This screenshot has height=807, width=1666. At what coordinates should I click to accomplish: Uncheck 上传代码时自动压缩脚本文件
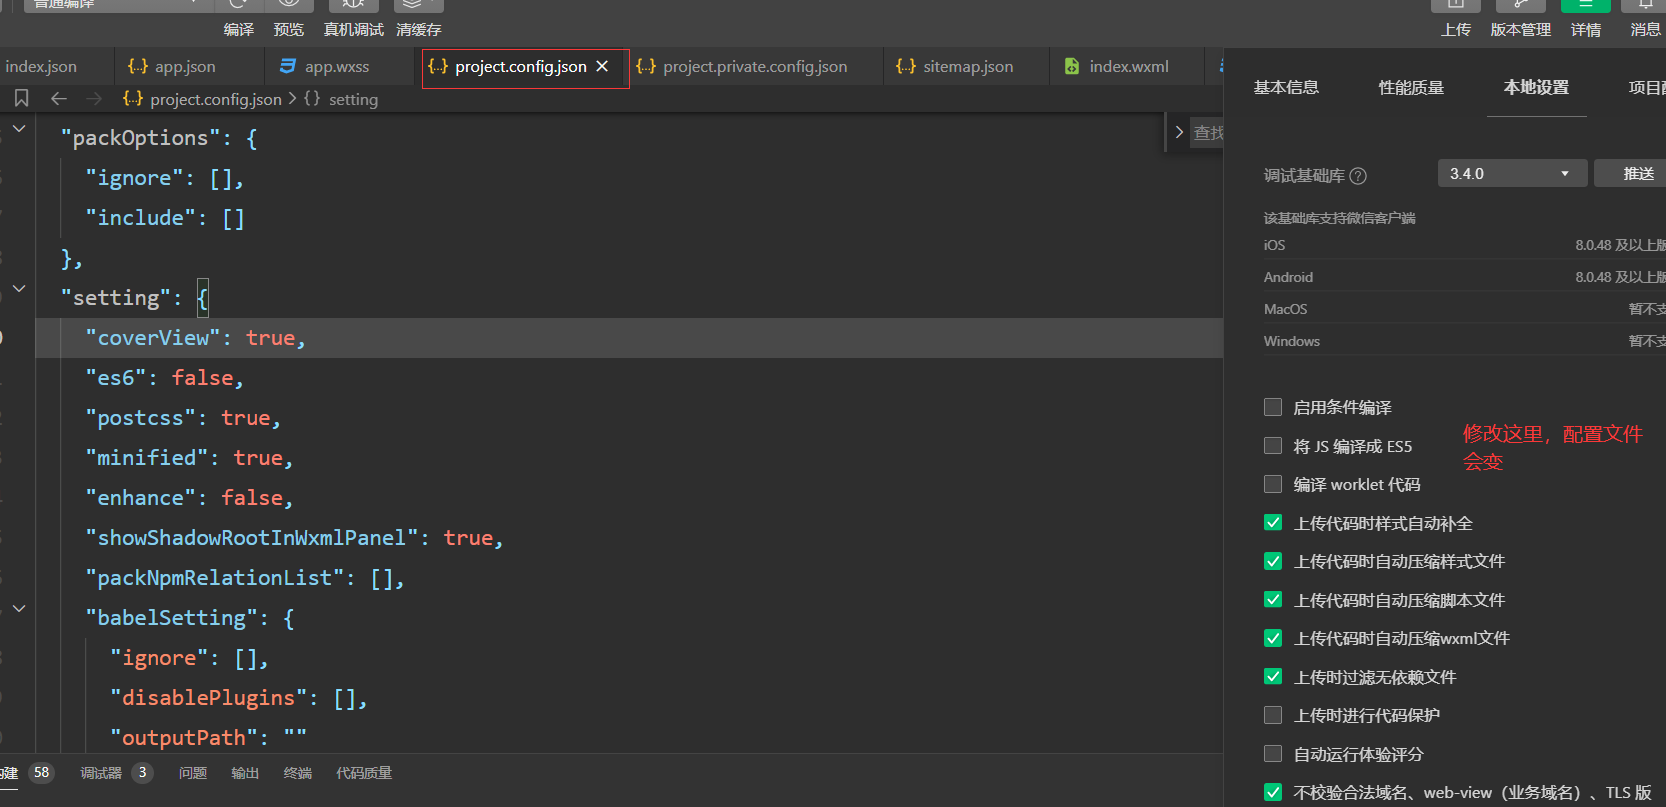click(1273, 600)
